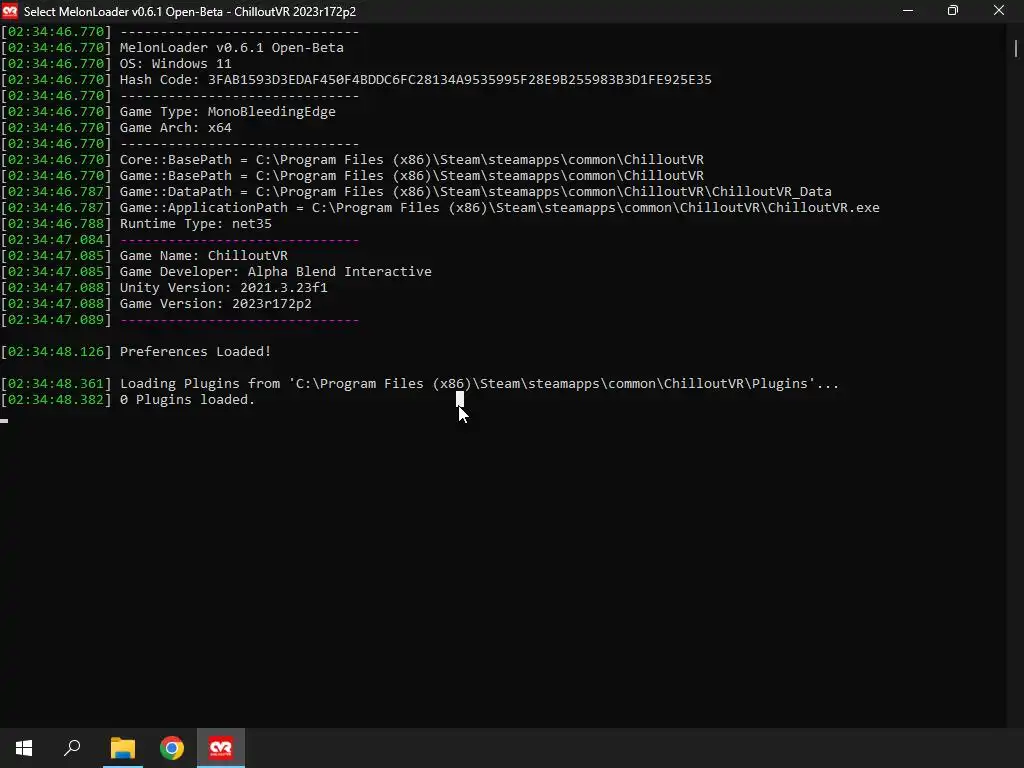Click the timestamp [02:34:47.084]
This screenshot has width=1024, height=768.
click(56, 240)
